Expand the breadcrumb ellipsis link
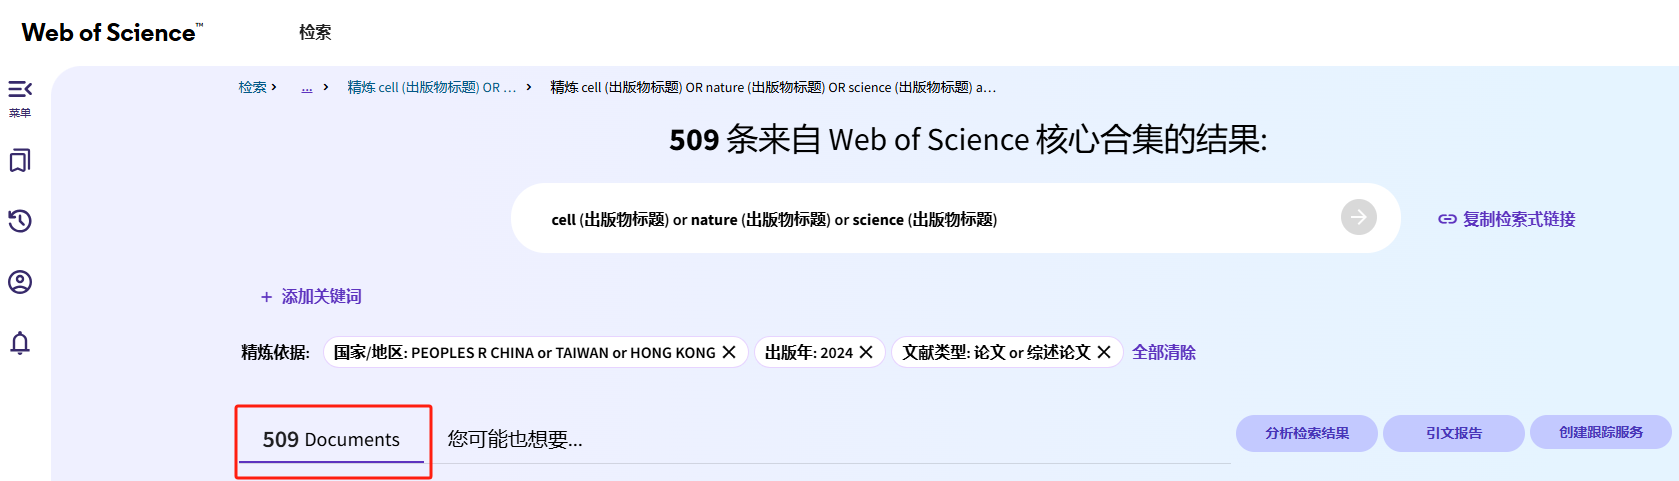 tap(307, 87)
